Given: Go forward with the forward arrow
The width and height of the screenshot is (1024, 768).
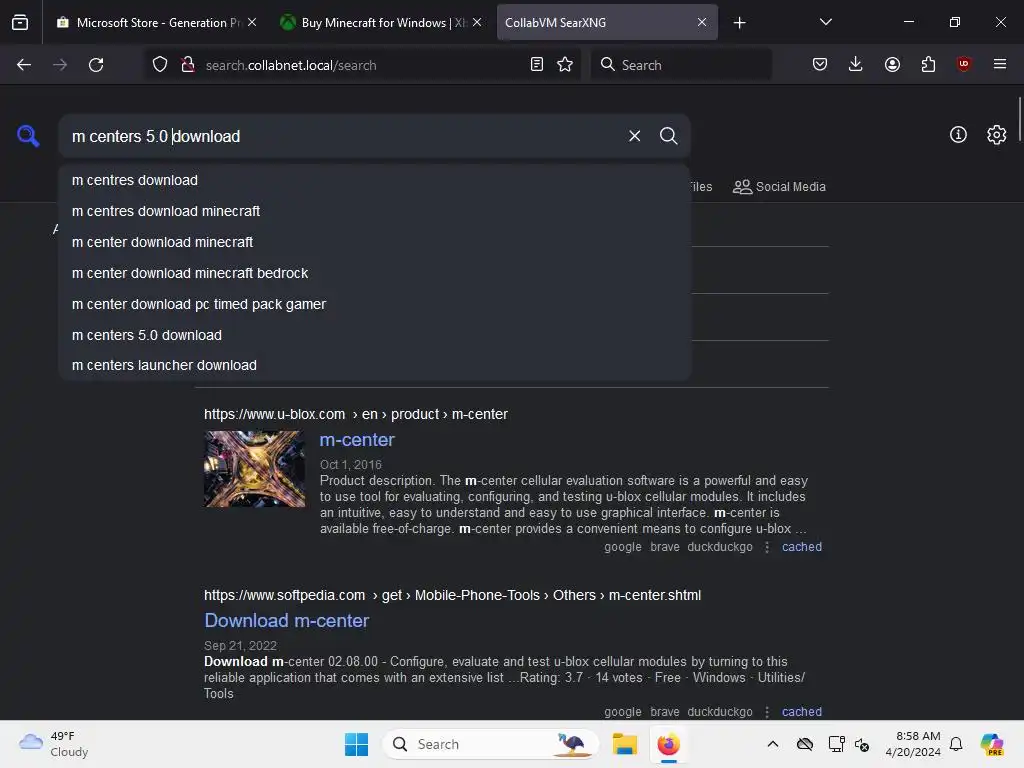Looking at the screenshot, I should pos(60,65).
